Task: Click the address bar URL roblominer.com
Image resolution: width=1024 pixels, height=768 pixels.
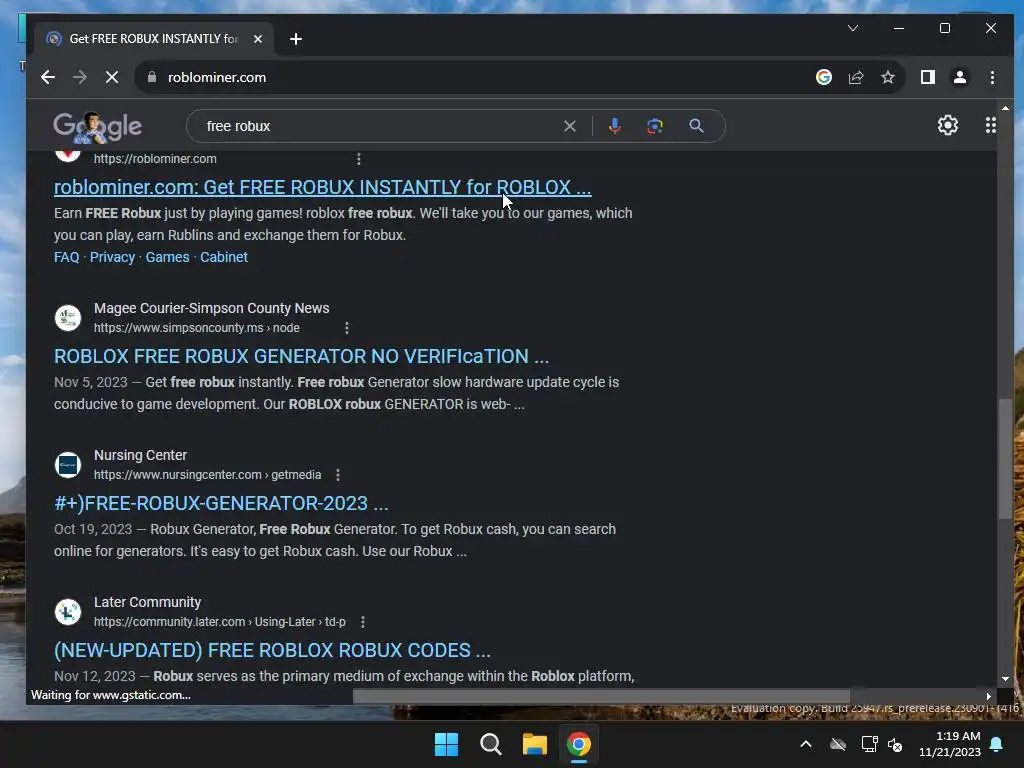Action: point(217,77)
